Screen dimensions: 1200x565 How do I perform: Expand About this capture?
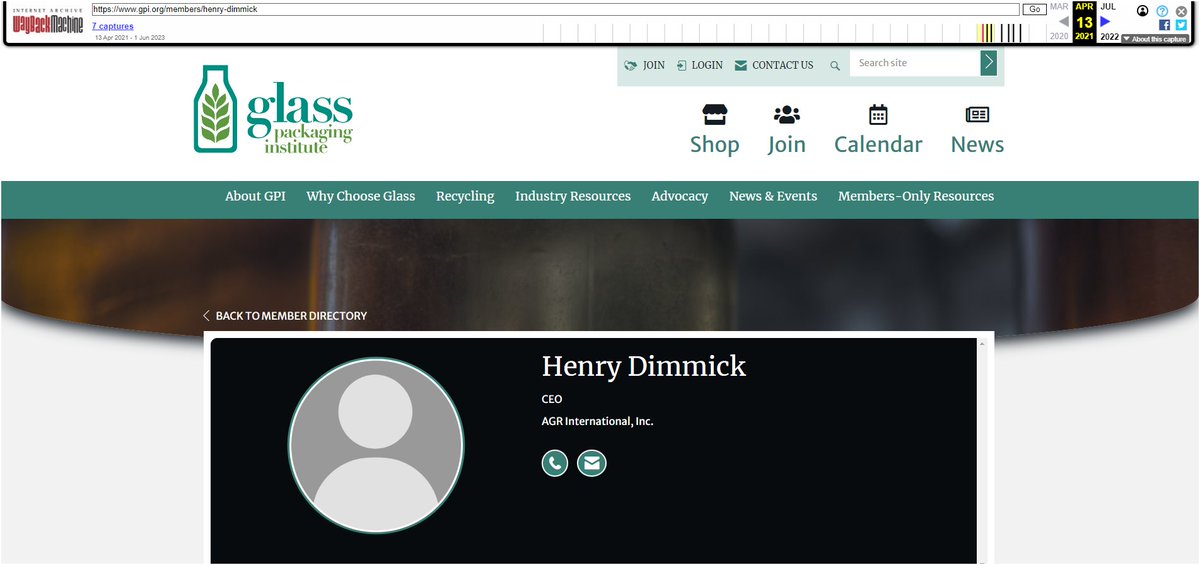[x=1155, y=39]
